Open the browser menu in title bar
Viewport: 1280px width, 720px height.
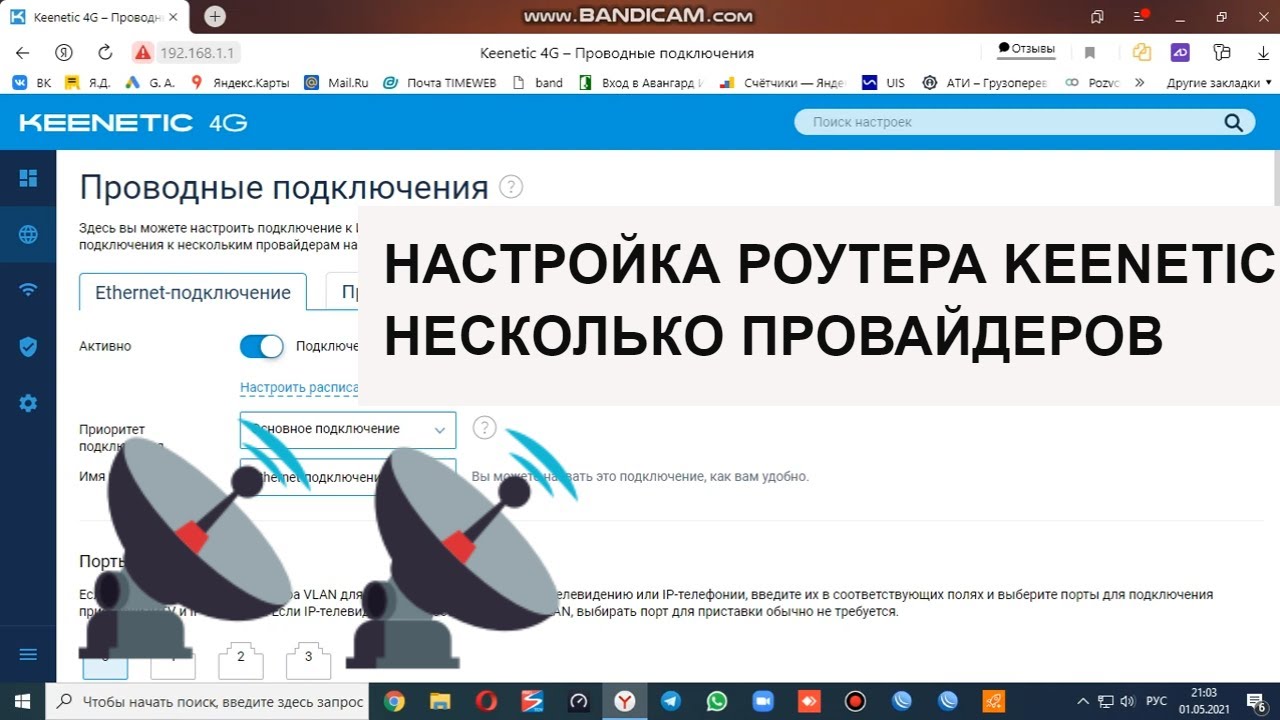tap(1141, 17)
